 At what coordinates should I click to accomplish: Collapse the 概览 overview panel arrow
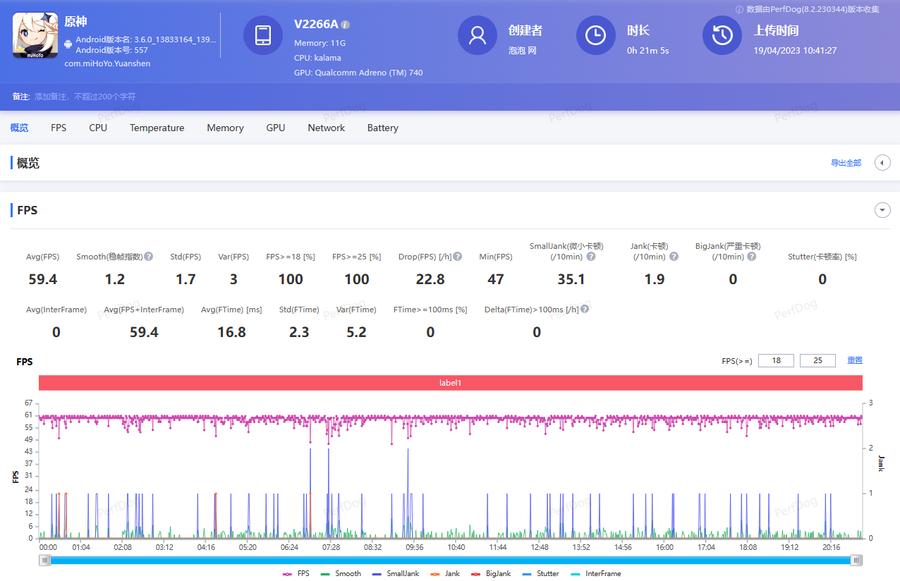pos(882,163)
